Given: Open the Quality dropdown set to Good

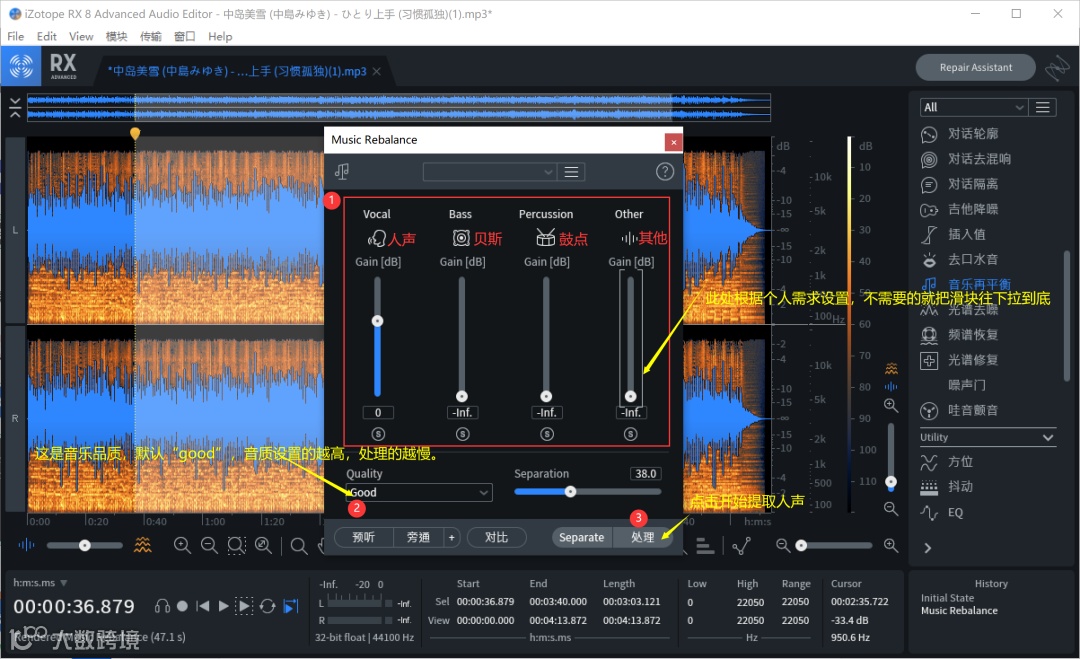Looking at the screenshot, I should pyautogui.click(x=419, y=492).
